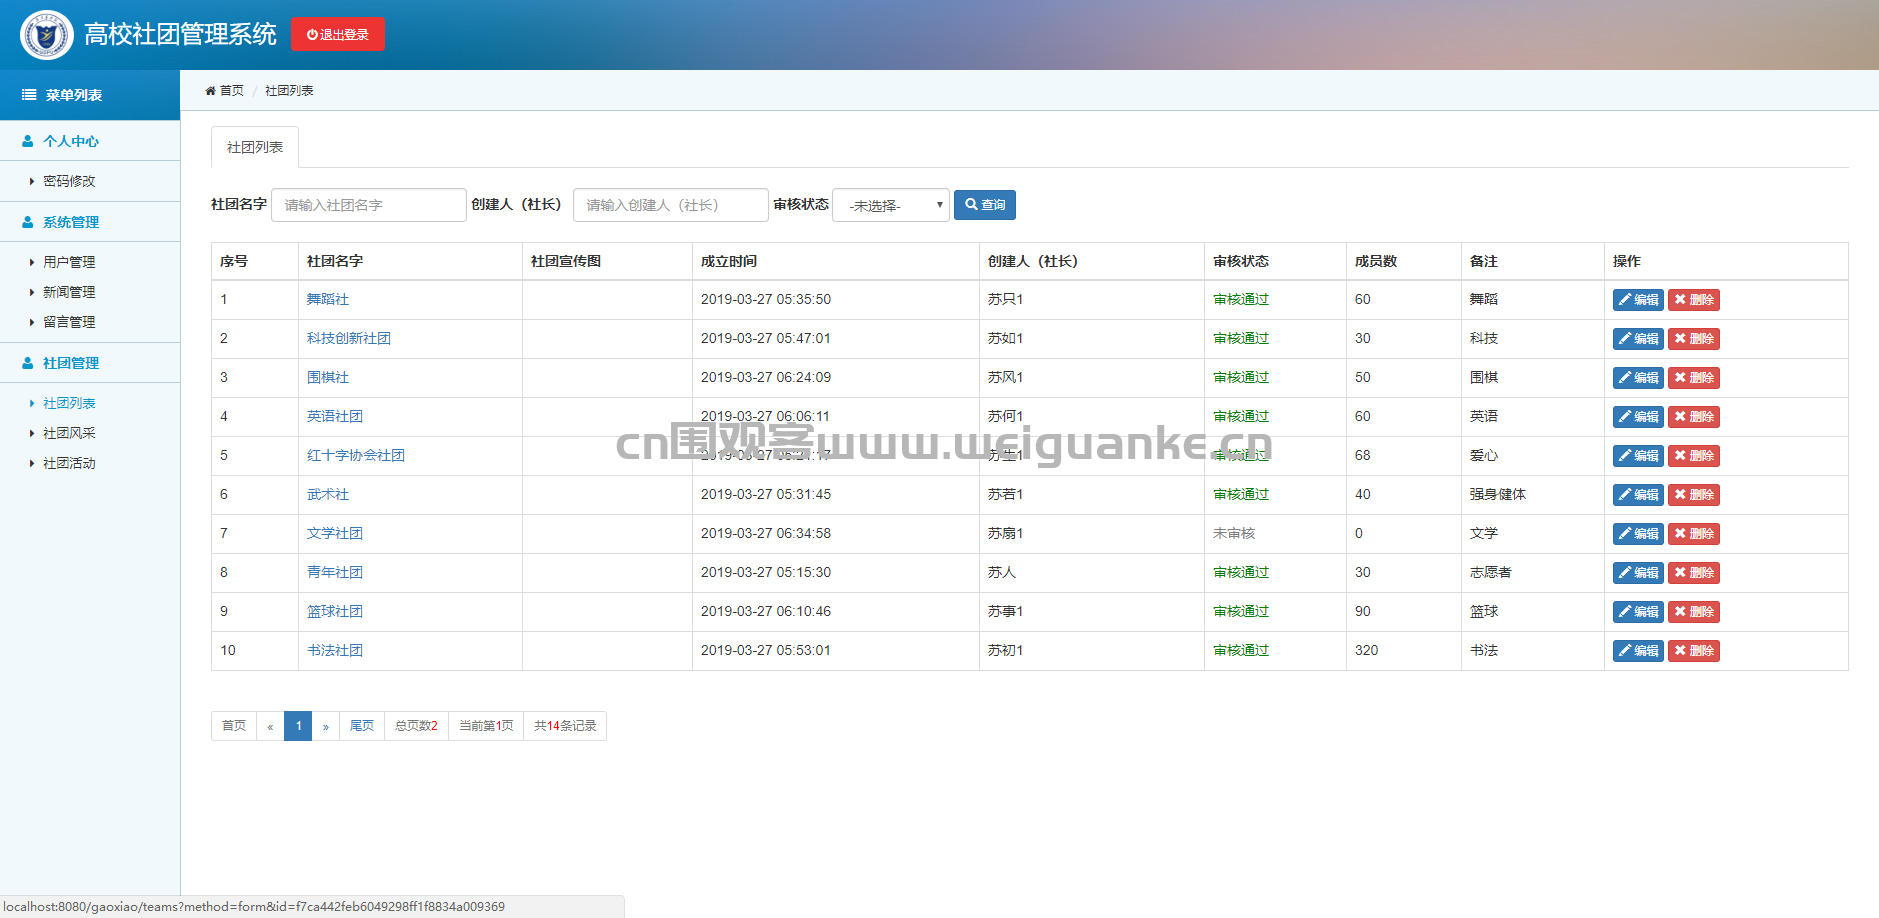The height and width of the screenshot is (918, 1879).
Task: Click the university logo emblem
Action: pyautogui.click(x=46, y=35)
